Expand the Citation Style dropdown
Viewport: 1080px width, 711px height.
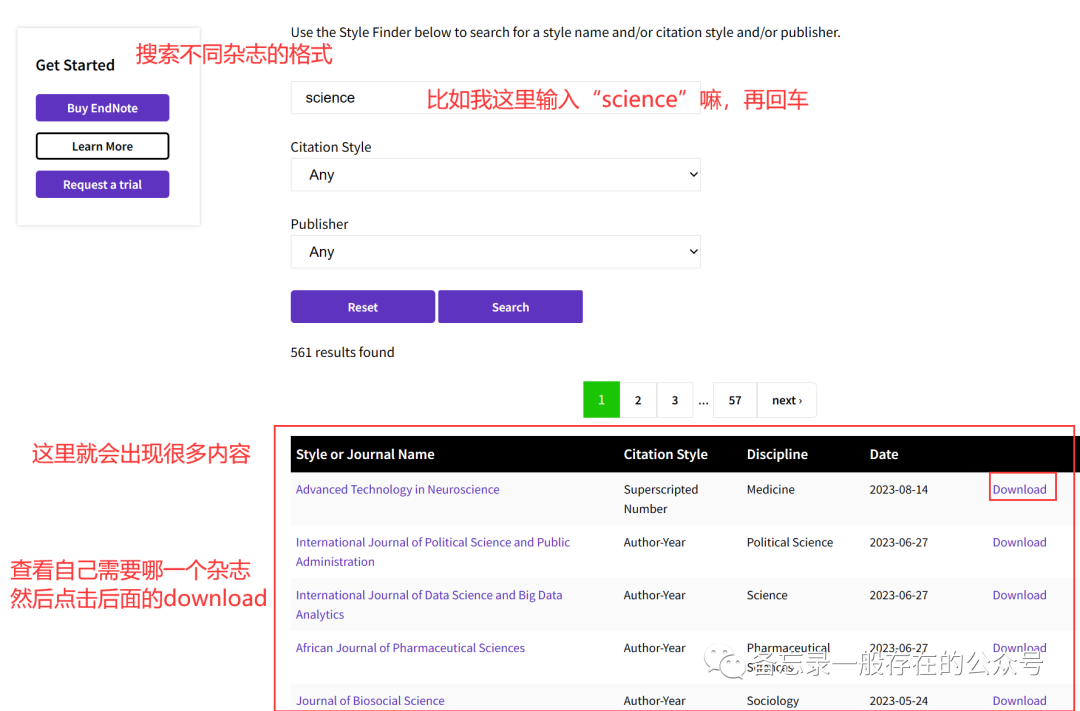[x=495, y=175]
